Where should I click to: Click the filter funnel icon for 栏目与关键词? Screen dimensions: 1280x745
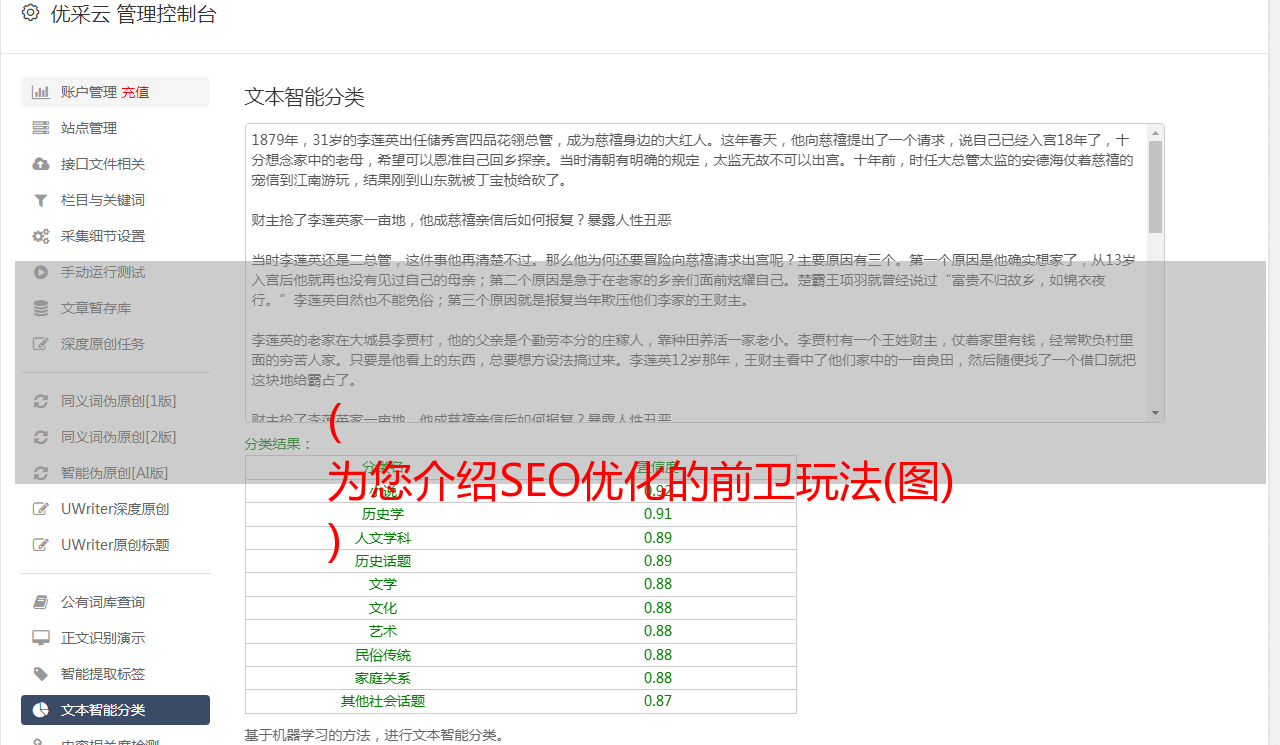tap(40, 200)
